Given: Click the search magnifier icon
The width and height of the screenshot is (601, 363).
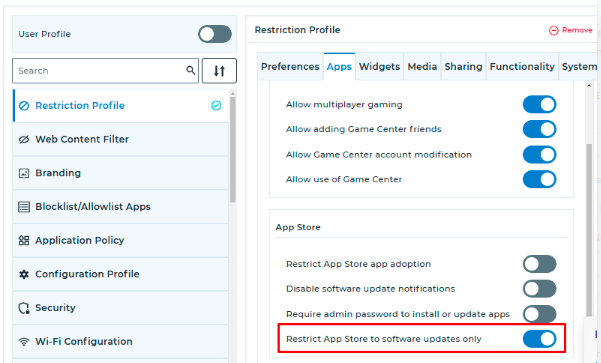Looking at the screenshot, I should (x=190, y=71).
